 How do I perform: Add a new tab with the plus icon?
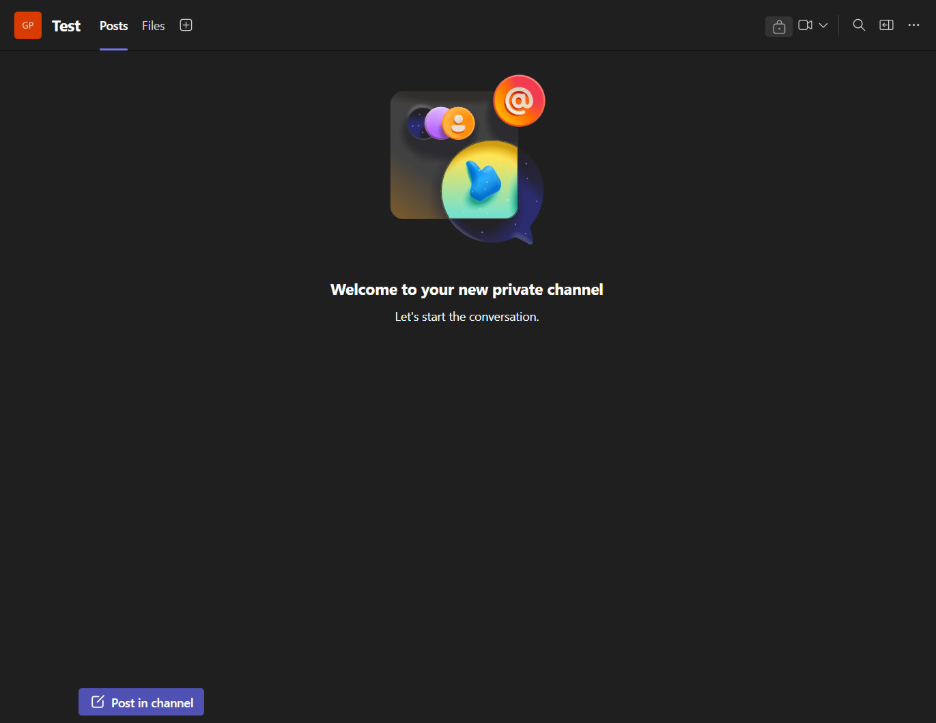(x=186, y=26)
